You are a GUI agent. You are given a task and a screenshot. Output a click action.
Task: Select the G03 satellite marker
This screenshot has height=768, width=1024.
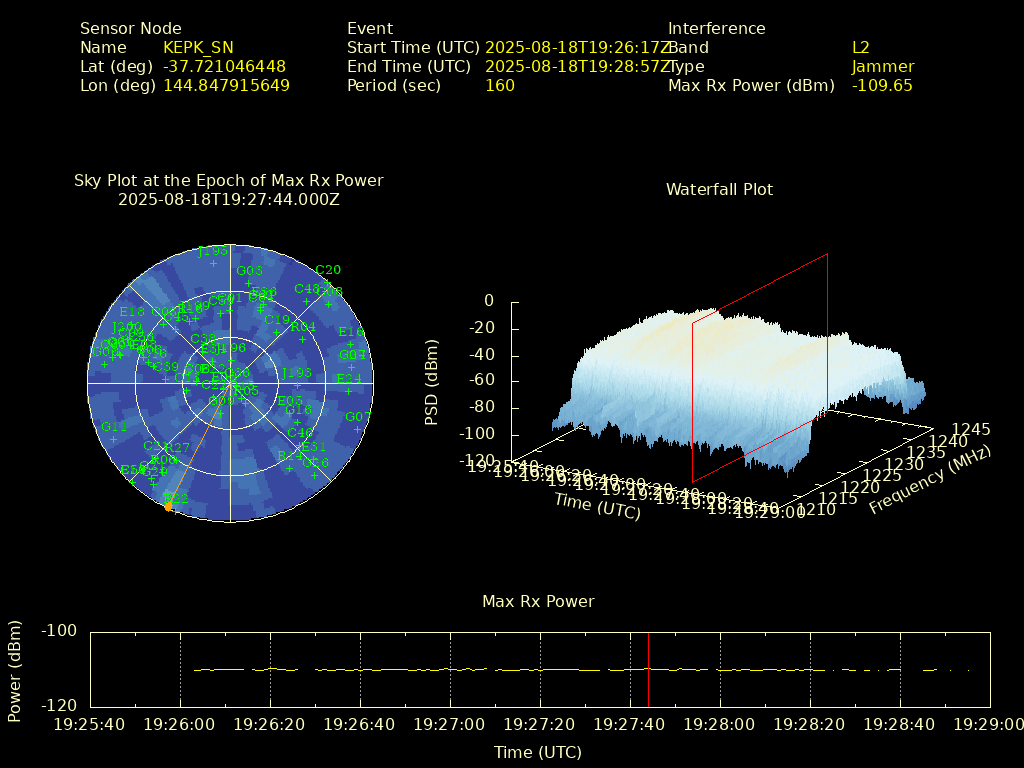(249, 282)
